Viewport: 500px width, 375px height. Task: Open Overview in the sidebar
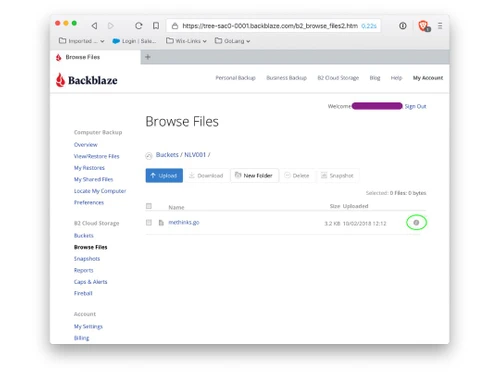(86, 145)
